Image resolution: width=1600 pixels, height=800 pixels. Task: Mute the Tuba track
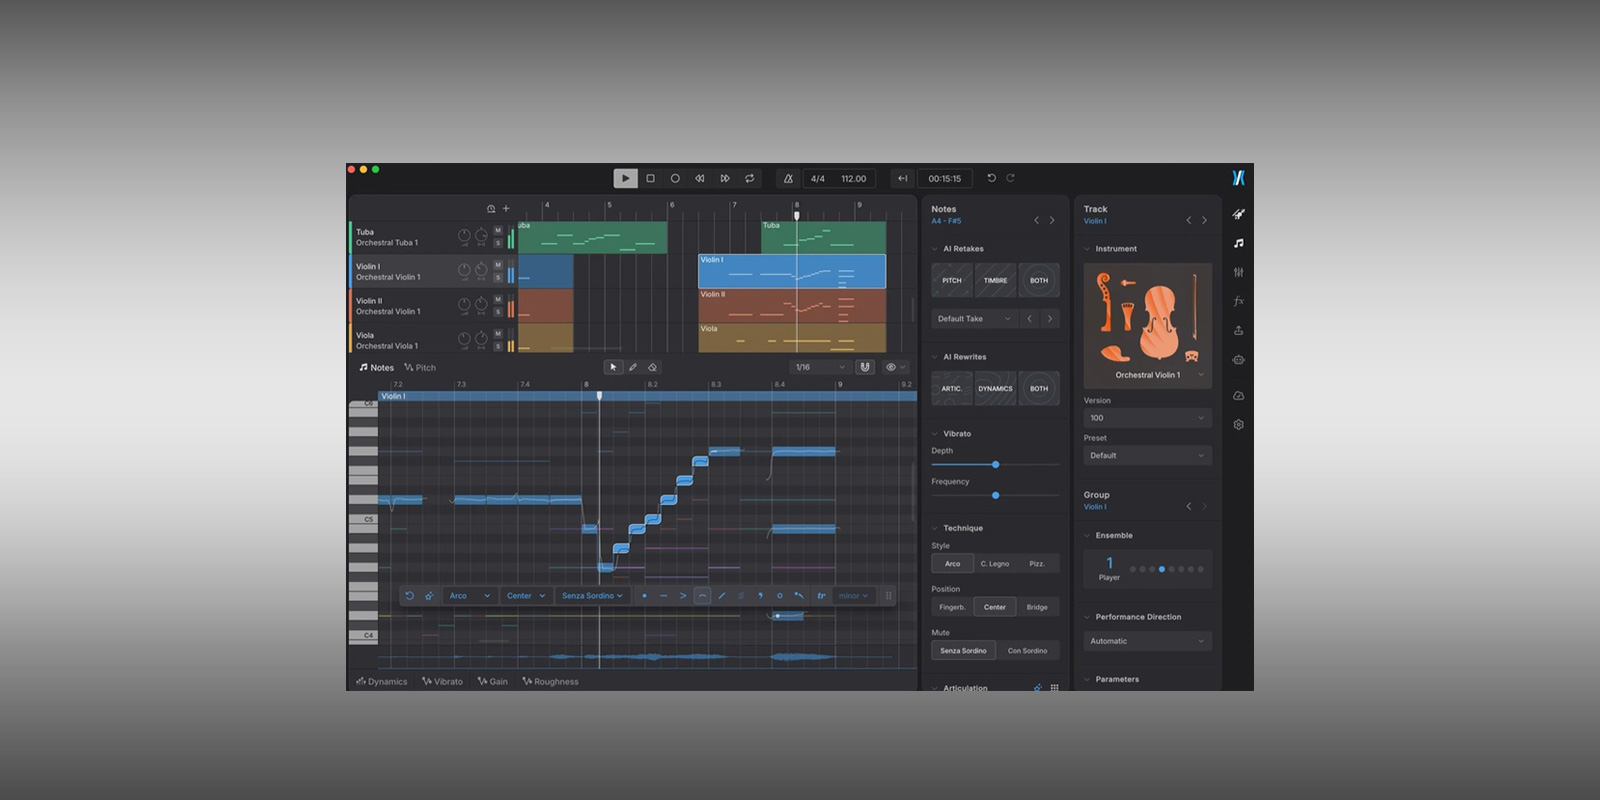click(x=498, y=231)
